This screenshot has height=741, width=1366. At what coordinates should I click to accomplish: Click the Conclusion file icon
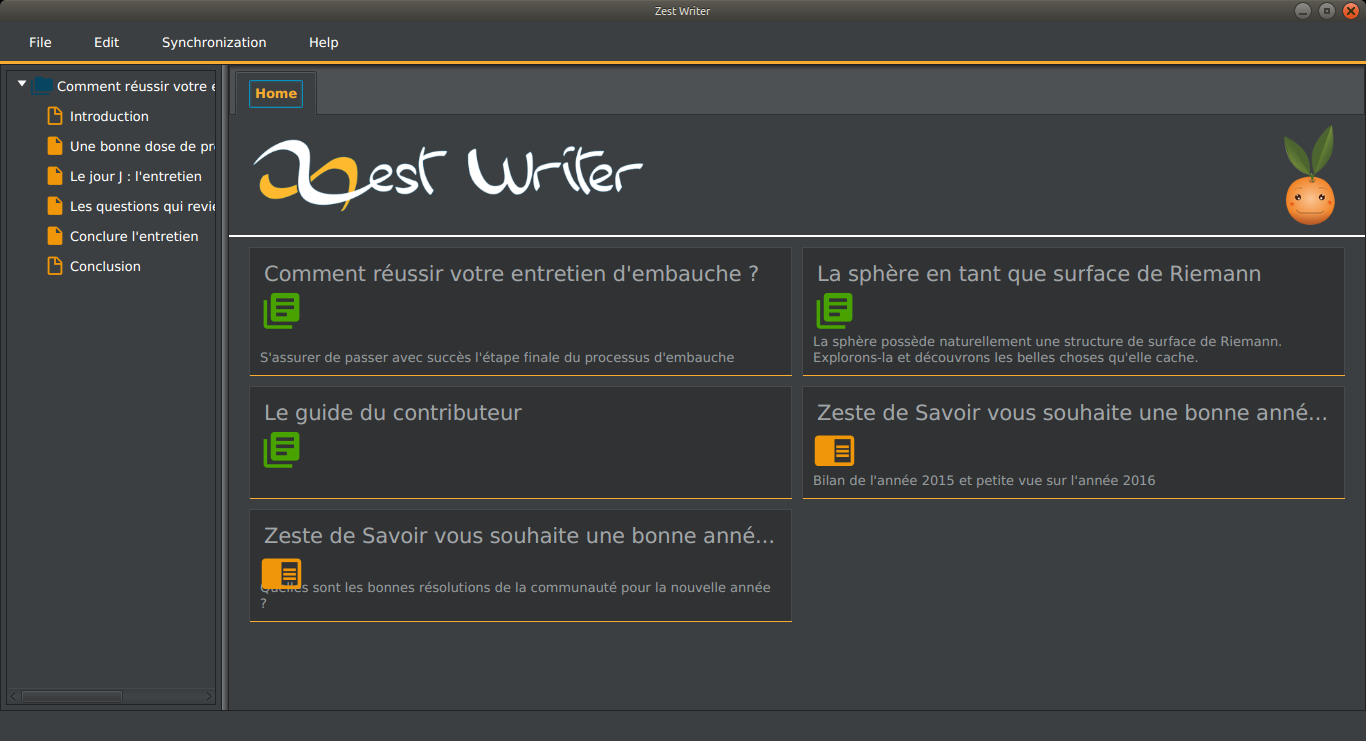coord(55,266)
